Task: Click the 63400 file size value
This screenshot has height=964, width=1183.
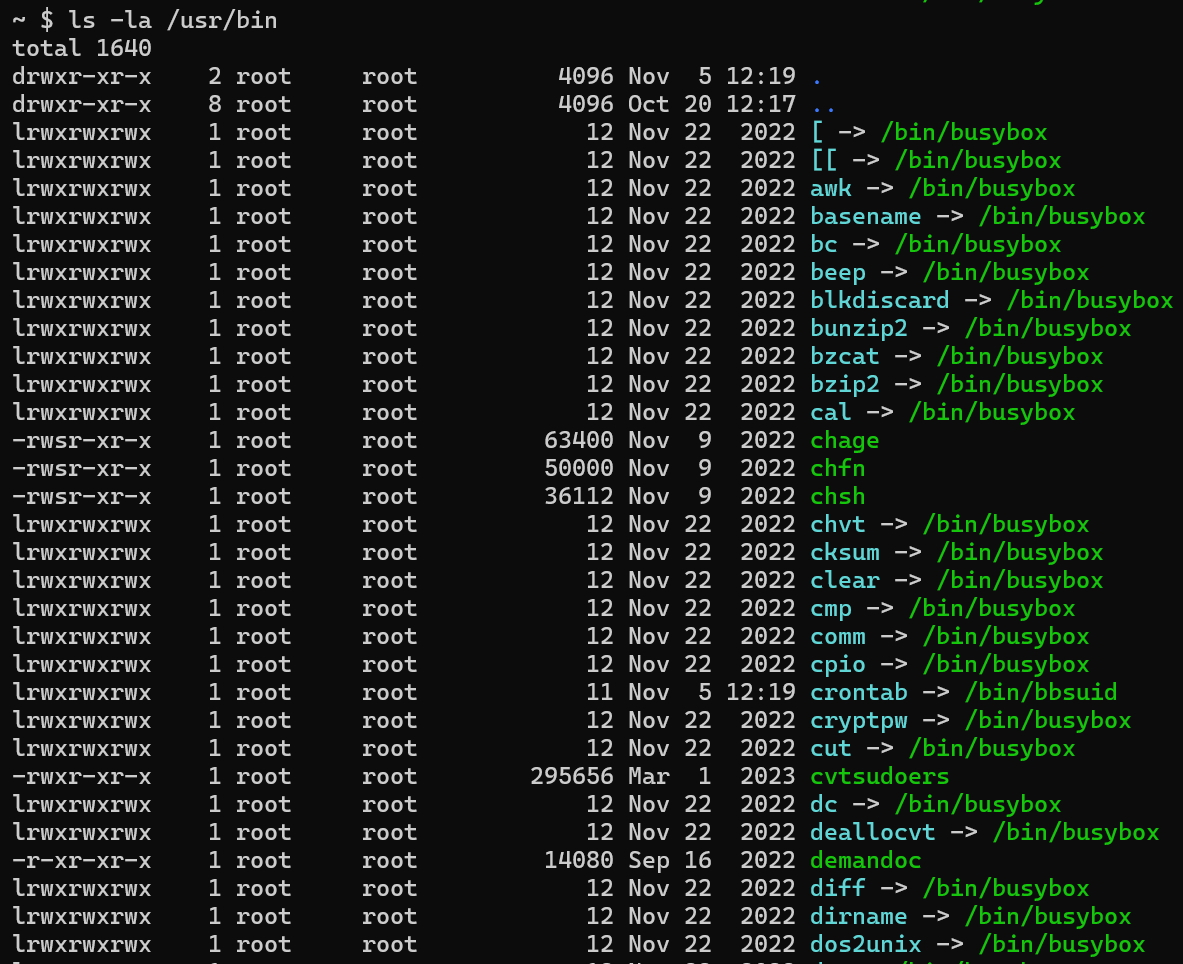Action: click(x=578, y=440)
